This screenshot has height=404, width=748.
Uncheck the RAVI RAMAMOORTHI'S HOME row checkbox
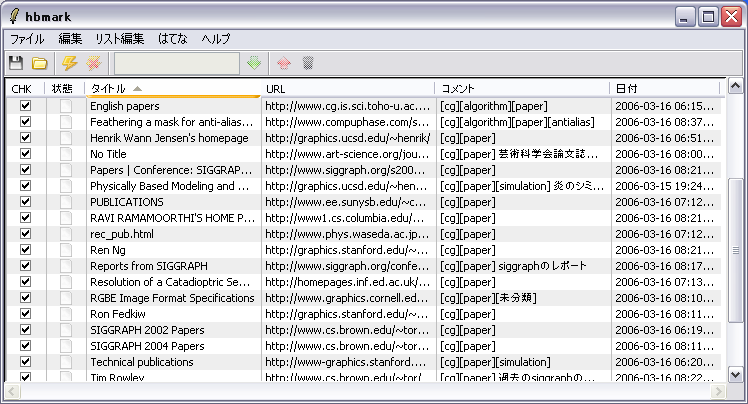tap(25, 218)
